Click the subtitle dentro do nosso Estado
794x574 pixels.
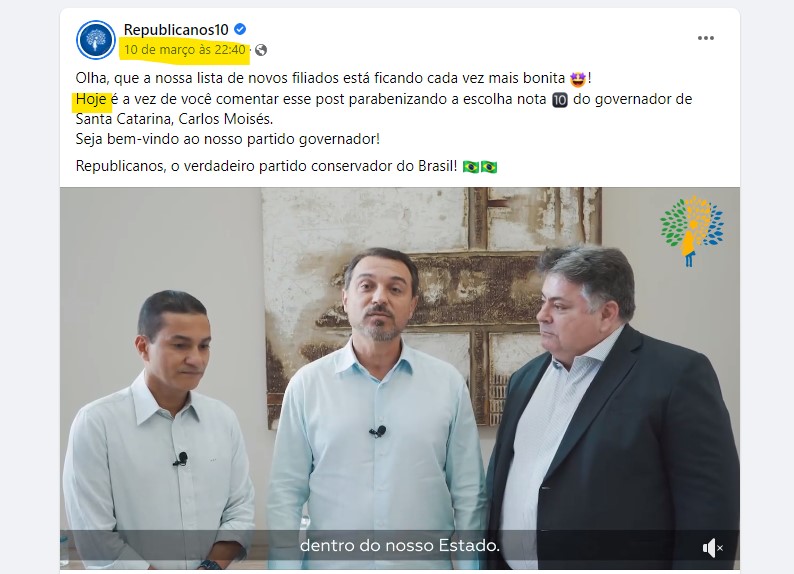[400, 546]
